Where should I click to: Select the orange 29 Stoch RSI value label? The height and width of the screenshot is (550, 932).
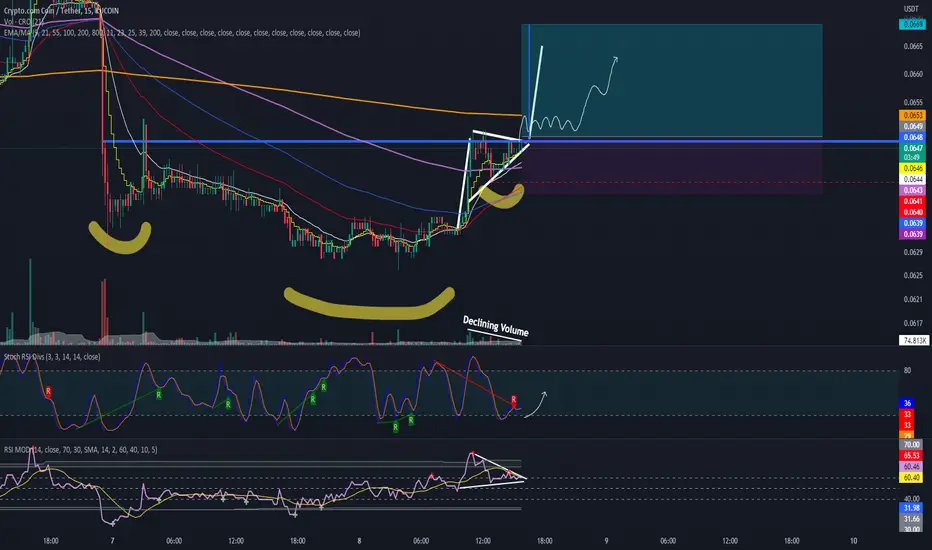(907, 436)
